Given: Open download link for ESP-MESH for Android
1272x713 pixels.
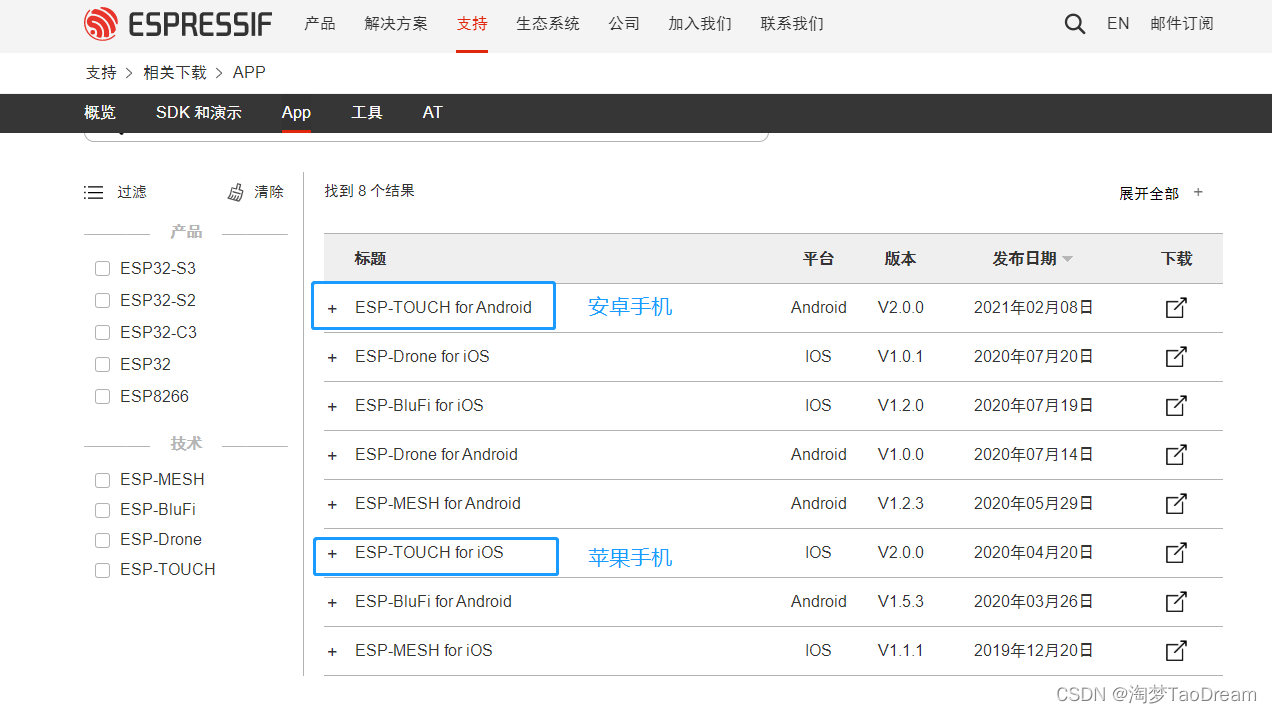Looking at the screenshot, I should tap(1177, 504).
